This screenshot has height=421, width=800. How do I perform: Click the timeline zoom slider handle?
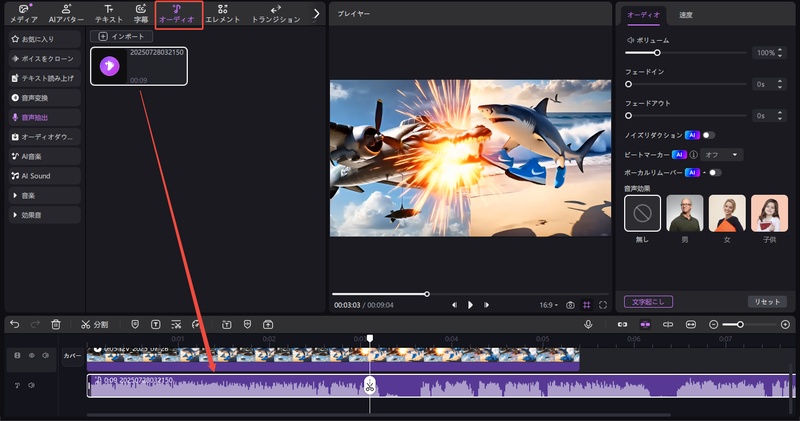pos(740,325)
